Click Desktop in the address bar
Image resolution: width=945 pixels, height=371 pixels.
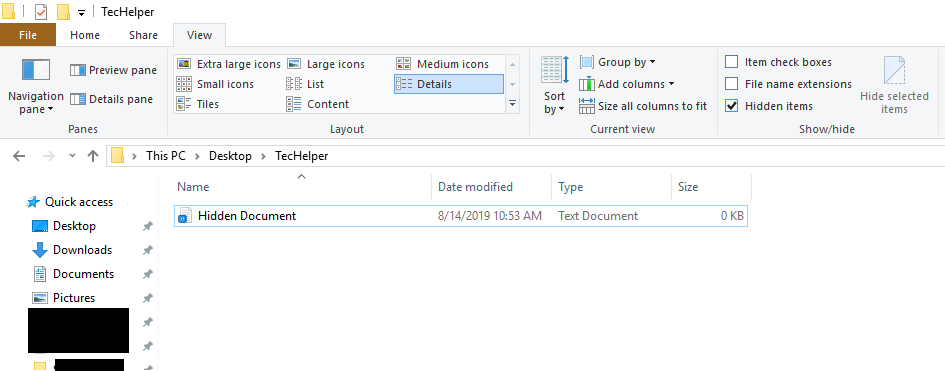coord(230,156)
